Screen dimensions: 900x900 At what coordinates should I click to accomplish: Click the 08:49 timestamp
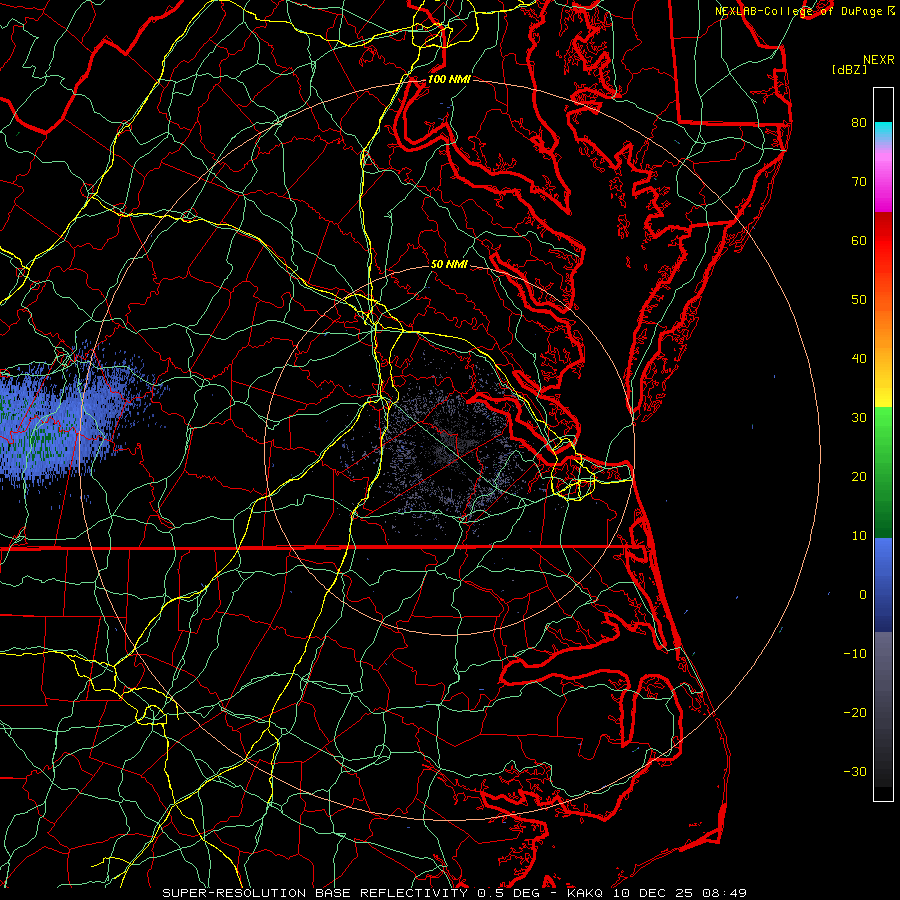point(726,893)
